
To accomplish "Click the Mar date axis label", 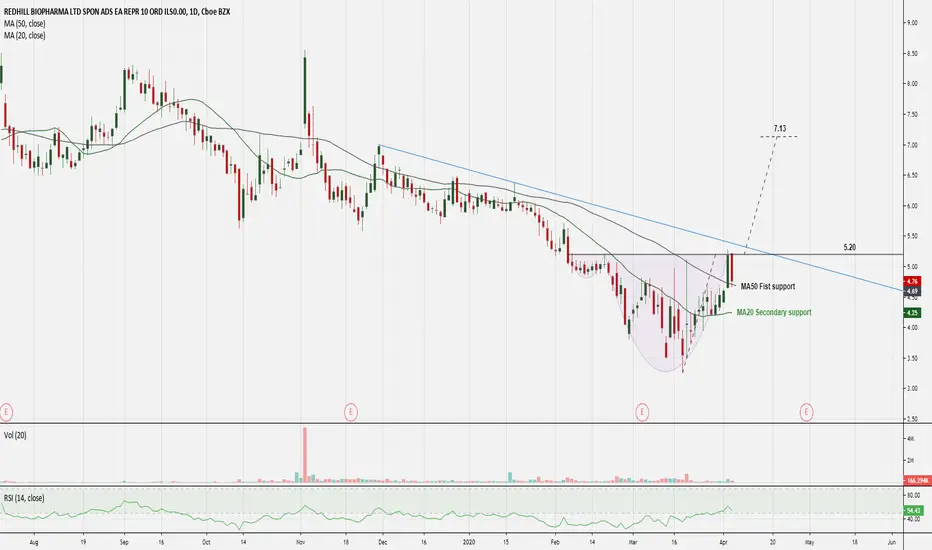I will 633,542.
